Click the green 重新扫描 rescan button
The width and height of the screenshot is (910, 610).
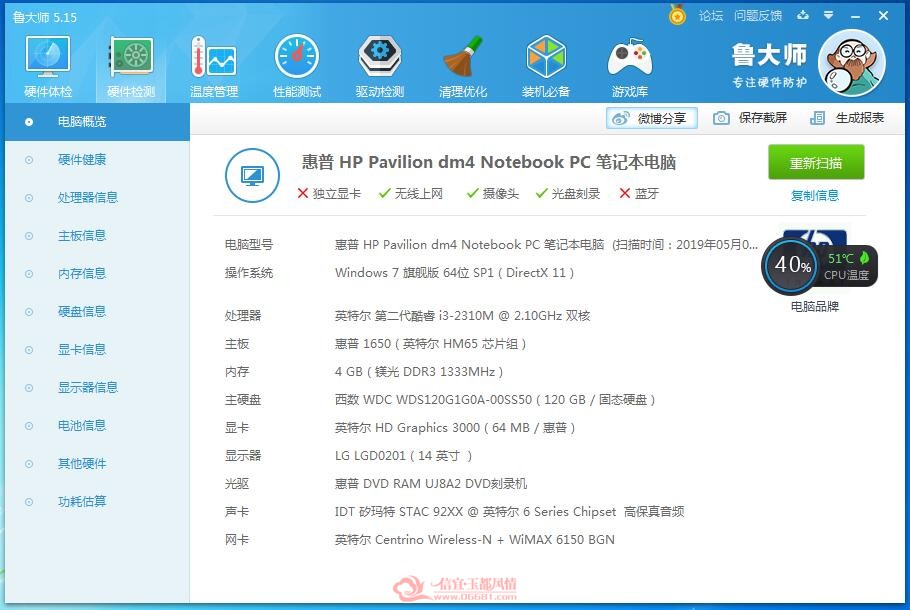816,163
